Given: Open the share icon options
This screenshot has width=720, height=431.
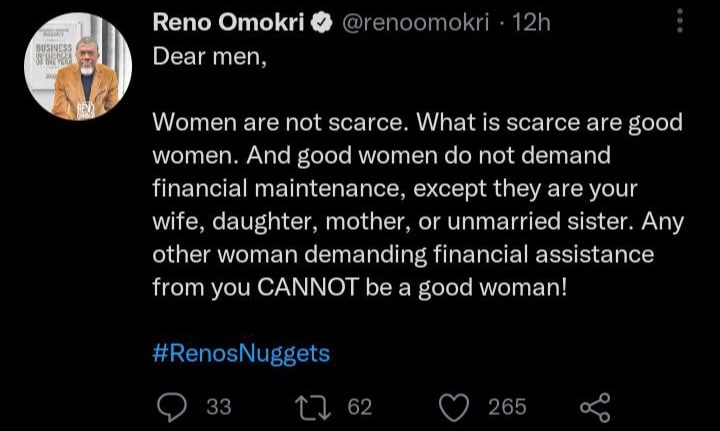Looking at the screenshot, I should click(594, 406).
